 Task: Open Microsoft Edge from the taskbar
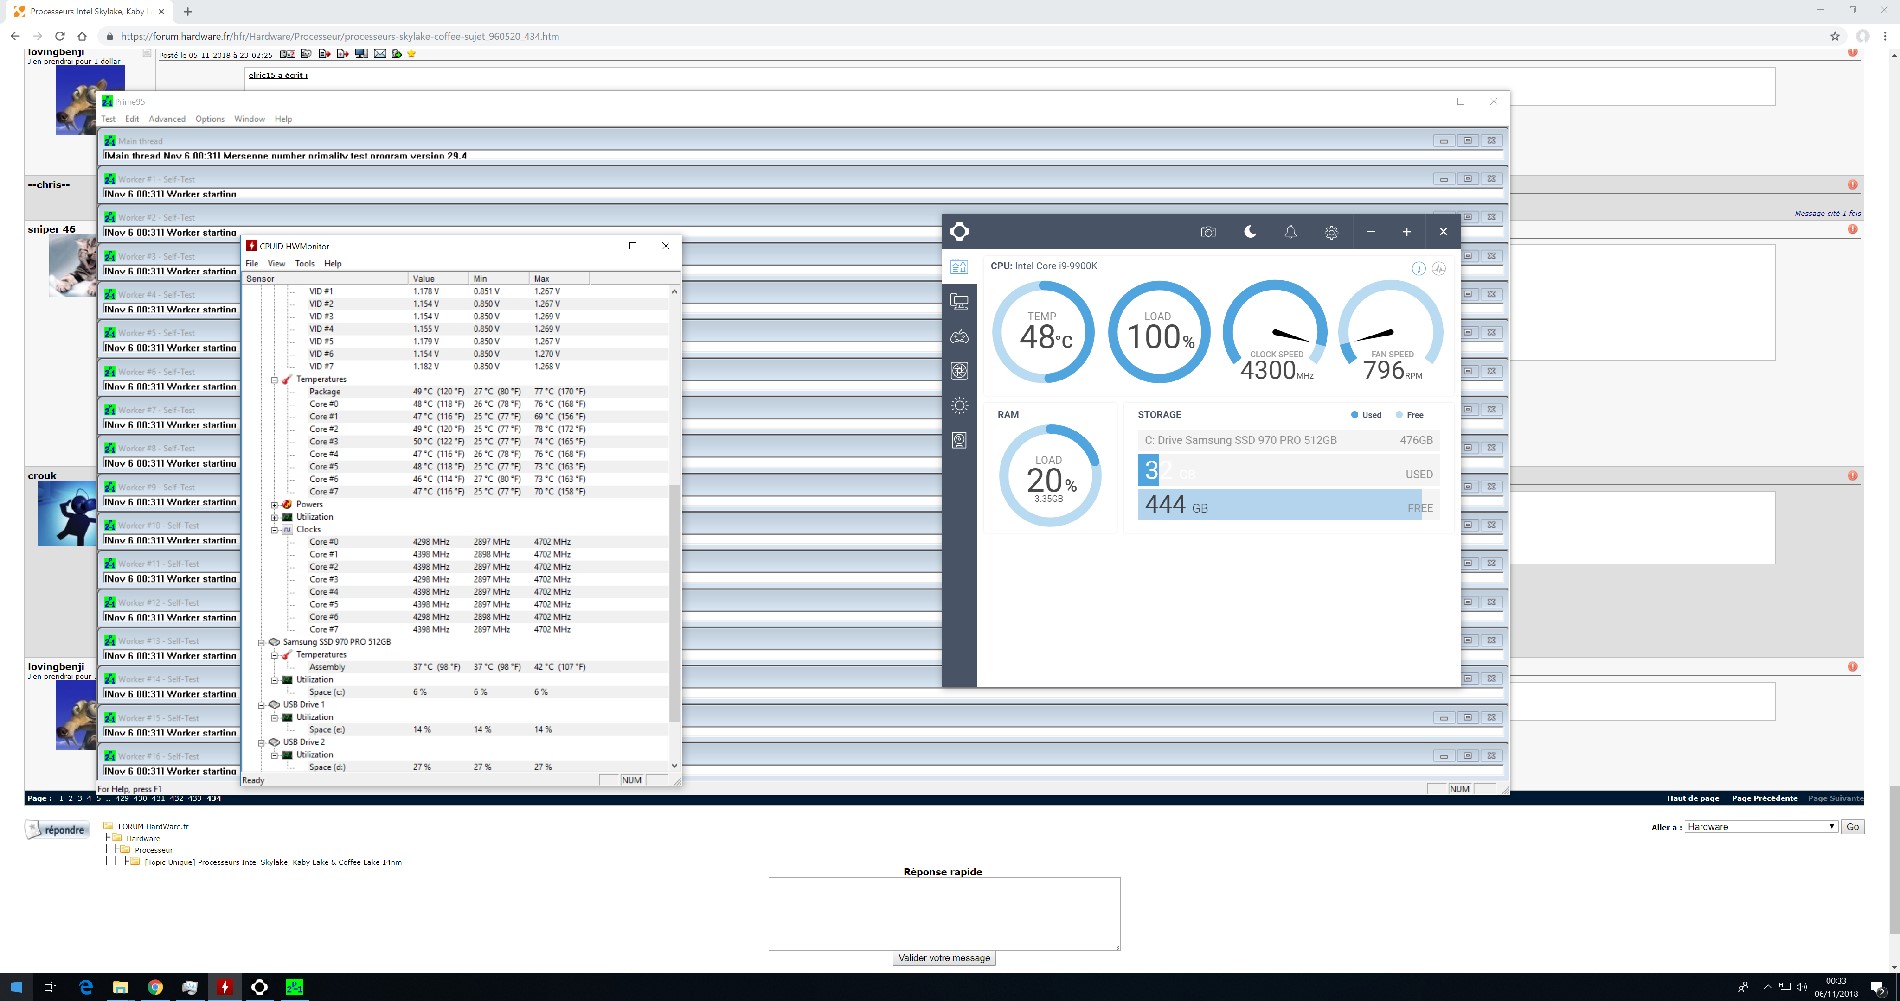pos(86,987)
